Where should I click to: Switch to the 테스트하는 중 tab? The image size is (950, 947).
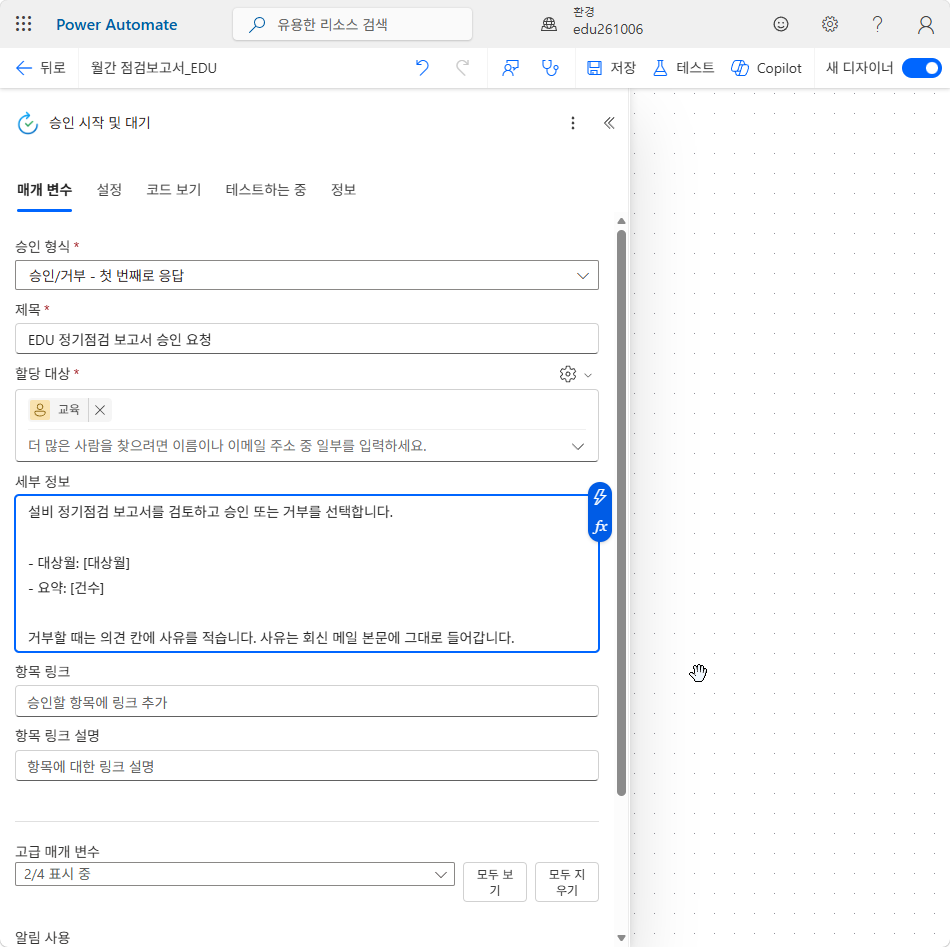click(x=265, y=190)
